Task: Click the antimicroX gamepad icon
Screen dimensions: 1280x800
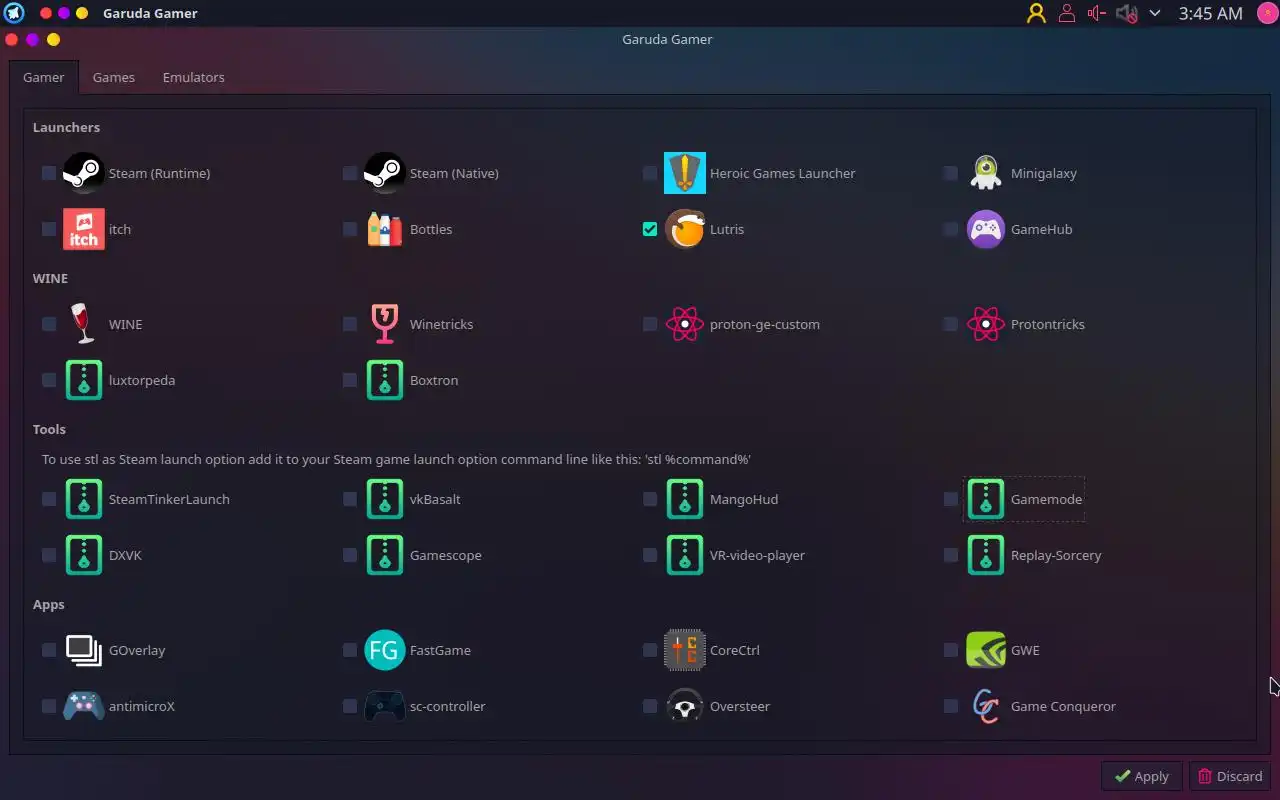Action: [83, 706]
